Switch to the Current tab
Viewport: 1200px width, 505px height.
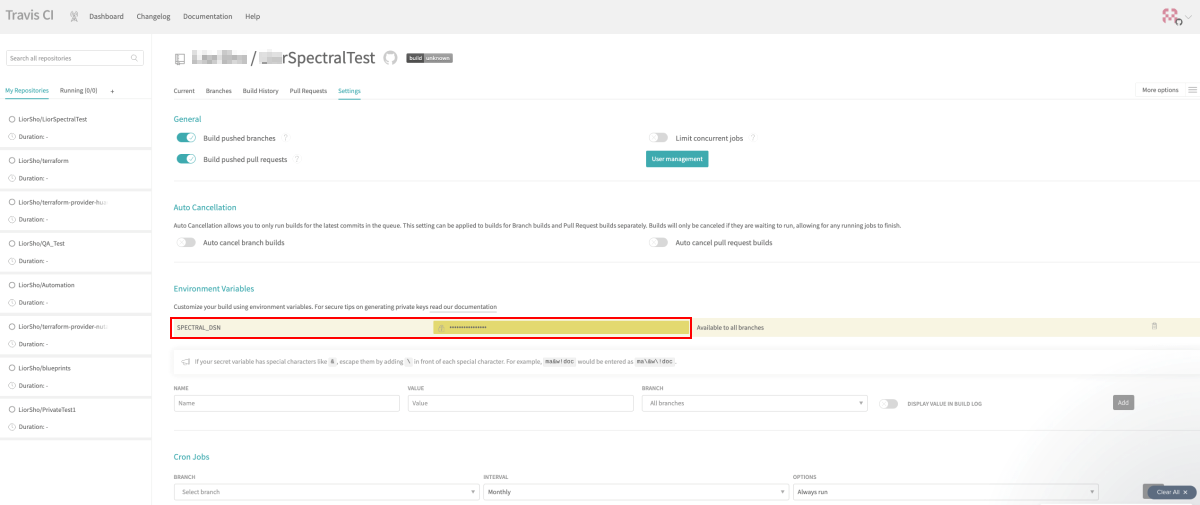(184, 91)
